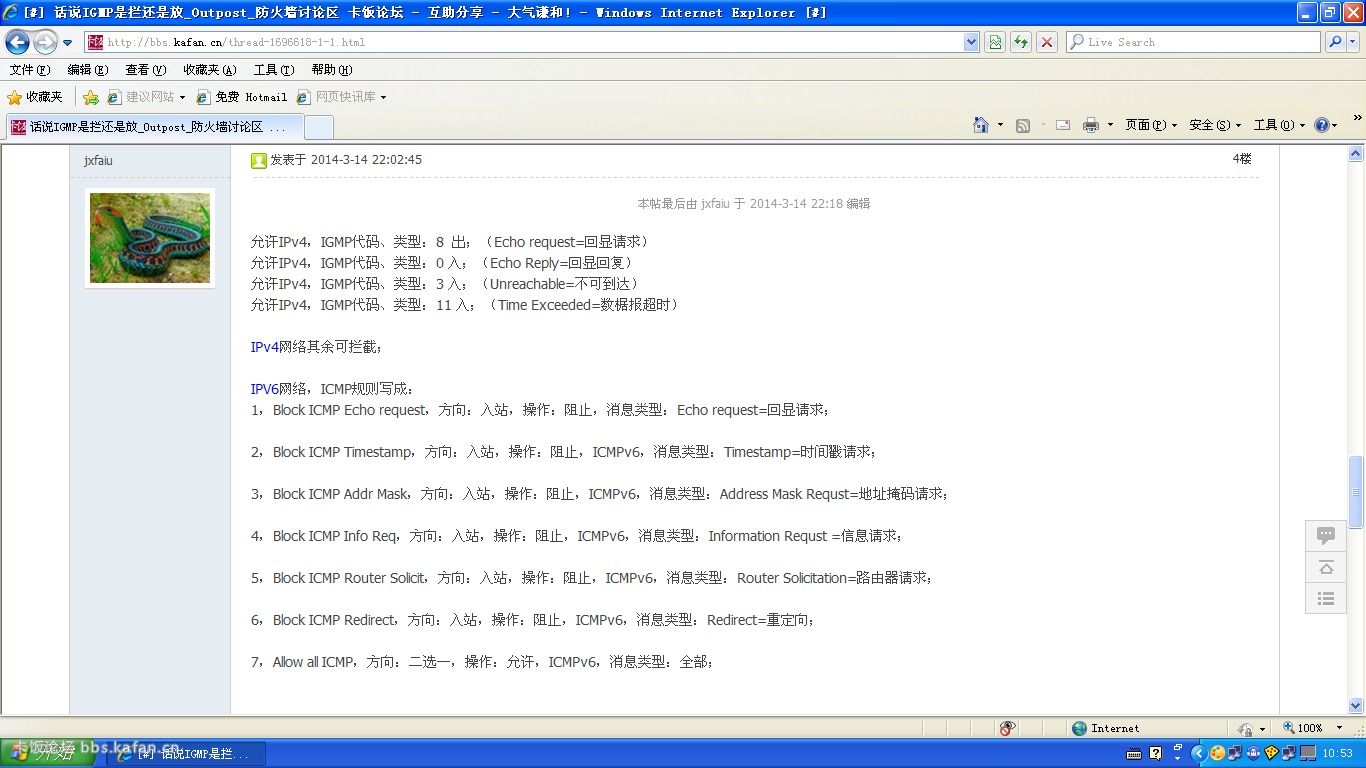The width and height of the screenshot is (1366, 768).
Task: Click the floating reply speech bubble icon
Action: (1326, 536)
